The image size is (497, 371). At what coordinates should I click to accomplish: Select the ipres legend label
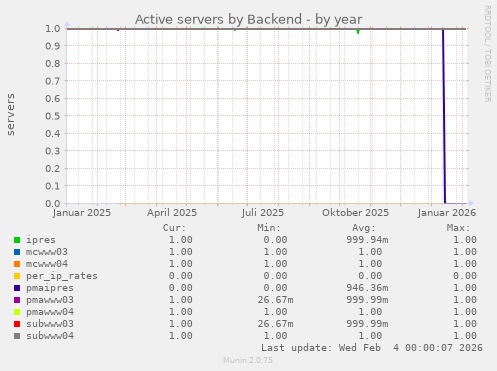coord(41,240)
